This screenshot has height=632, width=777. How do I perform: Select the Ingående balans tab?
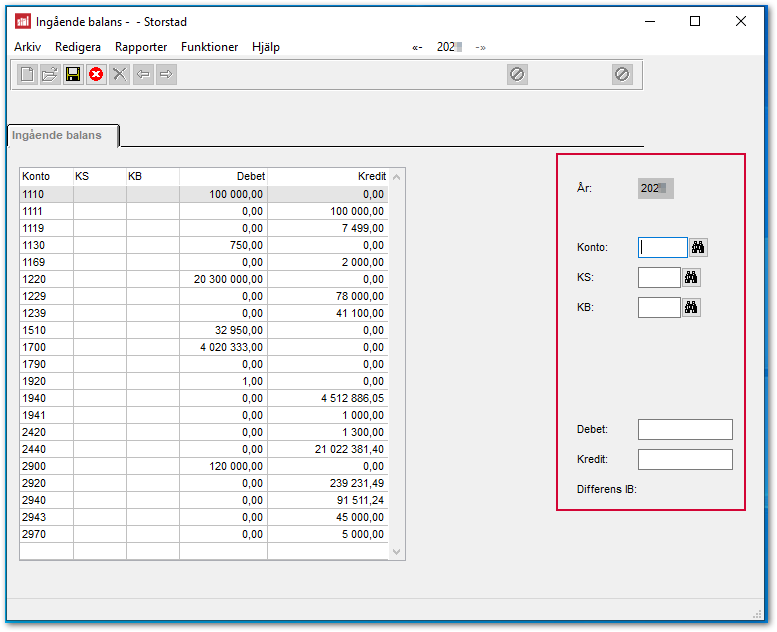(x=62, y=135)
